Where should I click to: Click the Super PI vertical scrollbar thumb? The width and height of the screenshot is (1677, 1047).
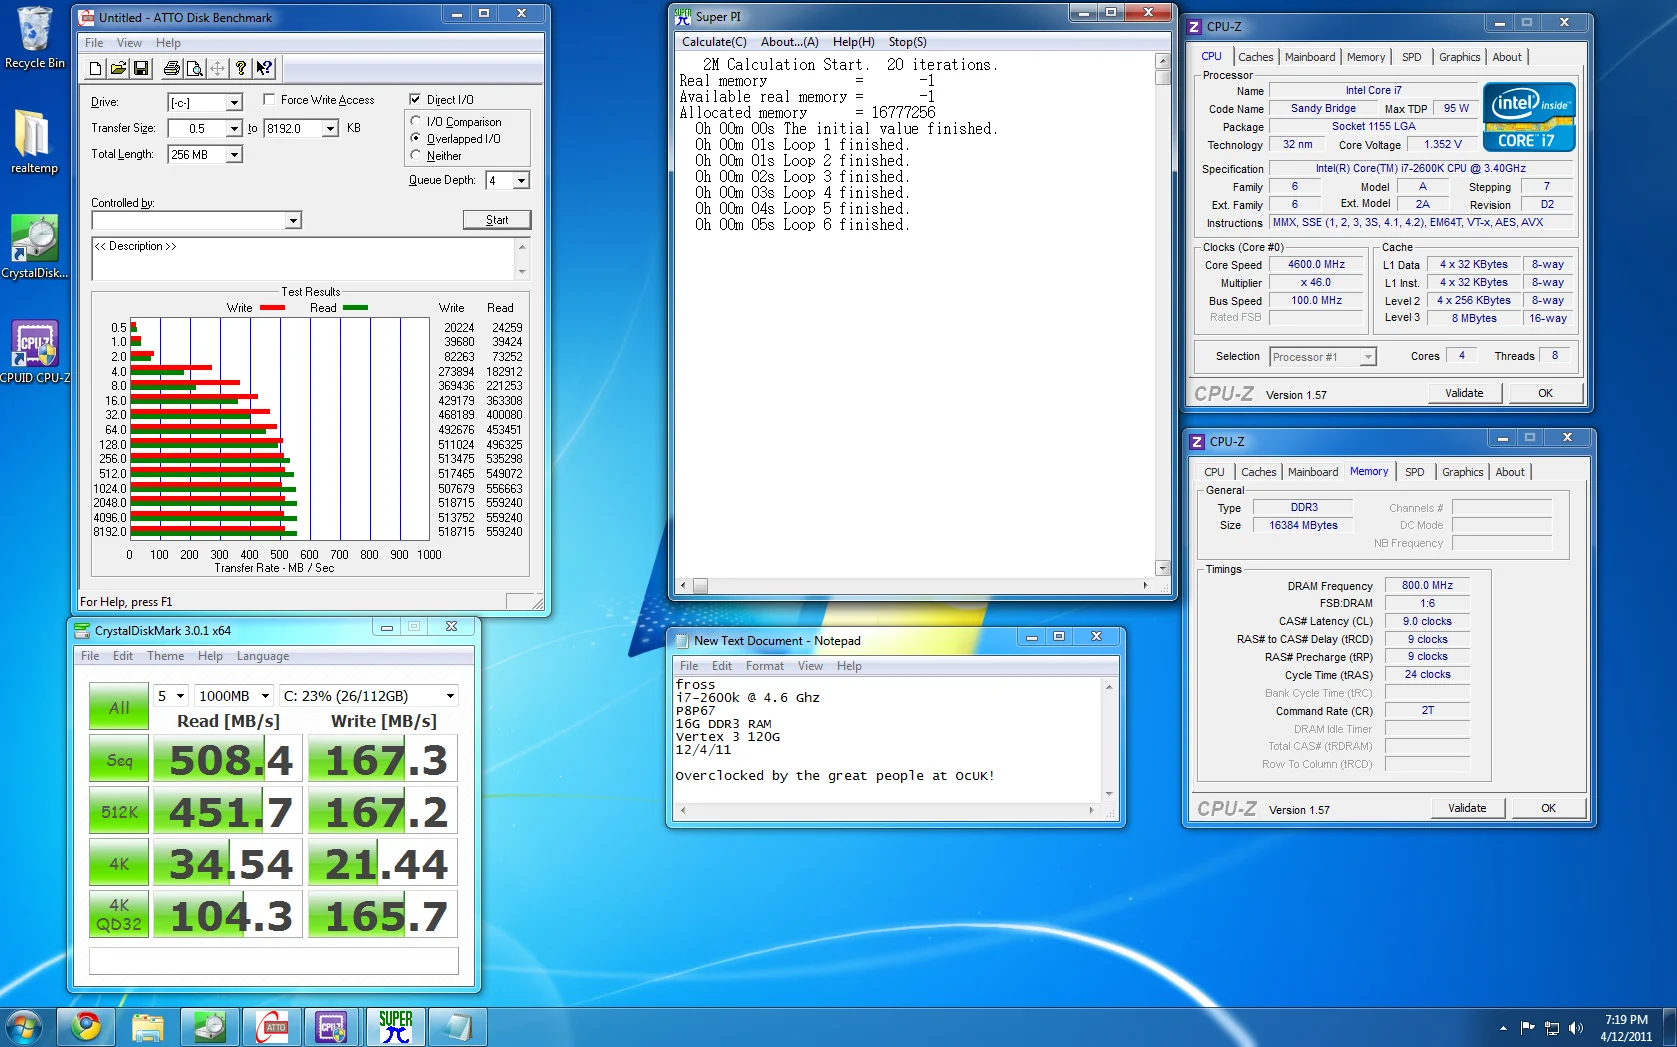[x=1162, y=77]
